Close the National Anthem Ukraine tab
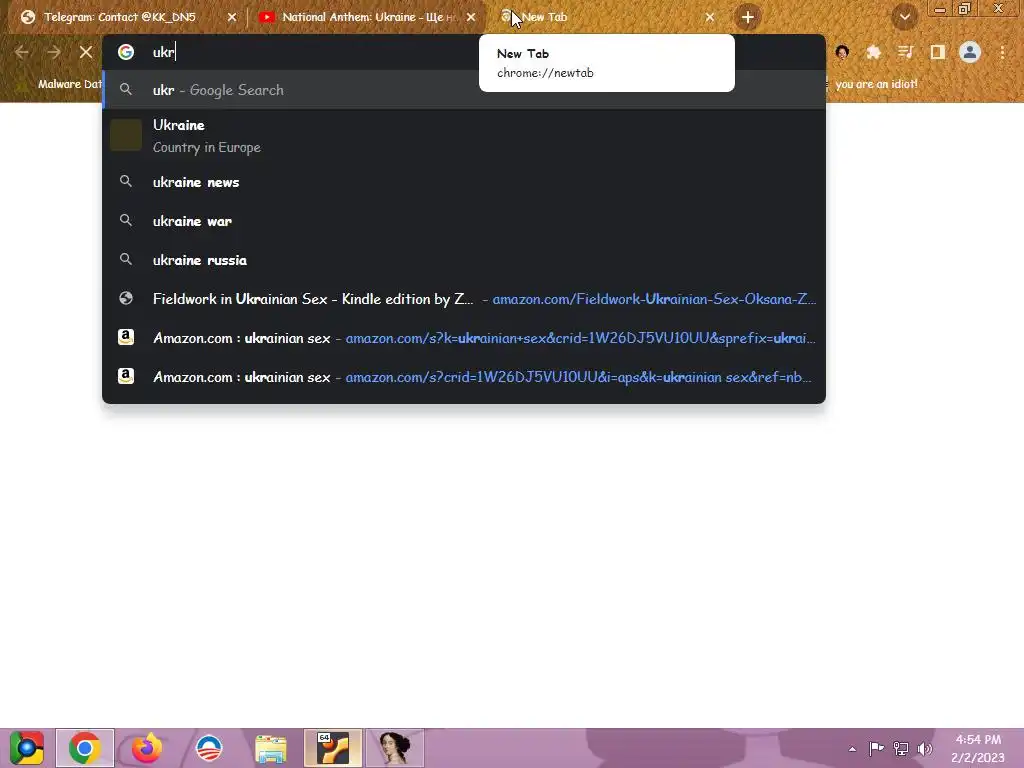Screen dimensions: 1024x768 [471, 18]
